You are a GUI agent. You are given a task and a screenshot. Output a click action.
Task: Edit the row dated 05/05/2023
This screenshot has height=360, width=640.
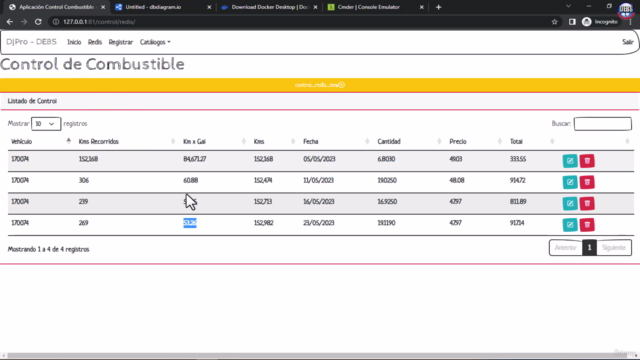pyautogui.click(x=570, y=161)
